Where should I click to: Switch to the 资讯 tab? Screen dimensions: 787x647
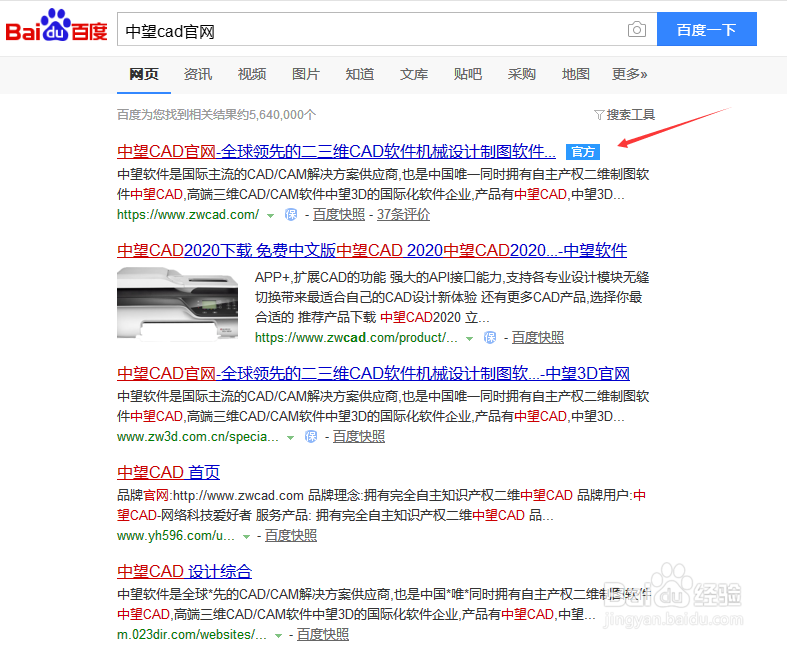(198, 74)
